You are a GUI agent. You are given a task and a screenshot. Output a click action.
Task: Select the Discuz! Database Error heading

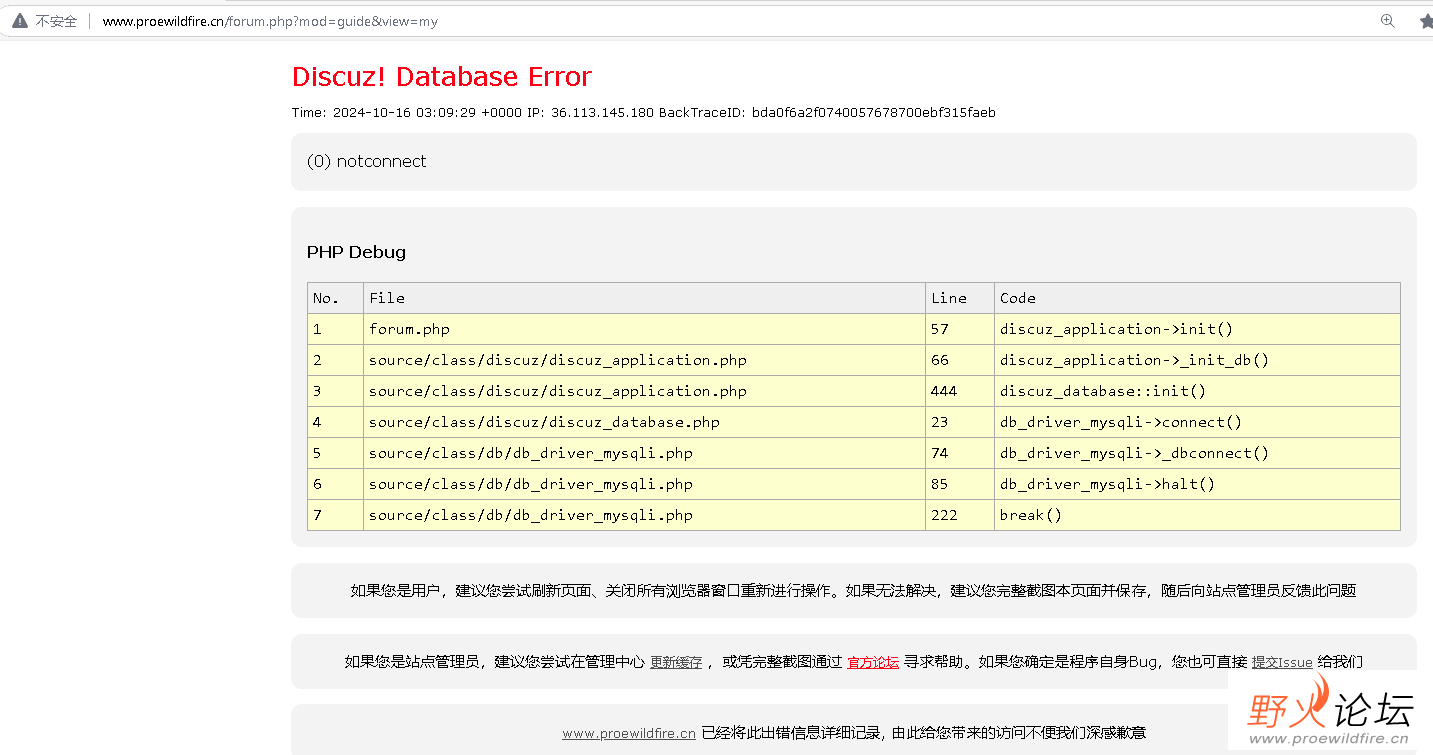coord(442,77)
